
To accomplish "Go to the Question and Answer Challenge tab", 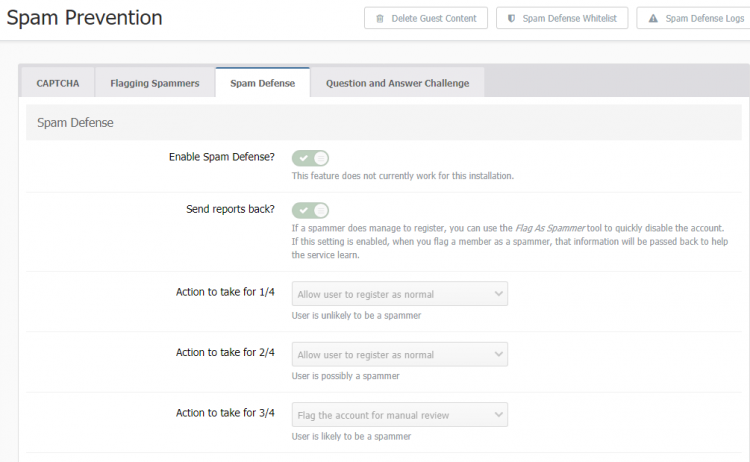I will point(397,83).
